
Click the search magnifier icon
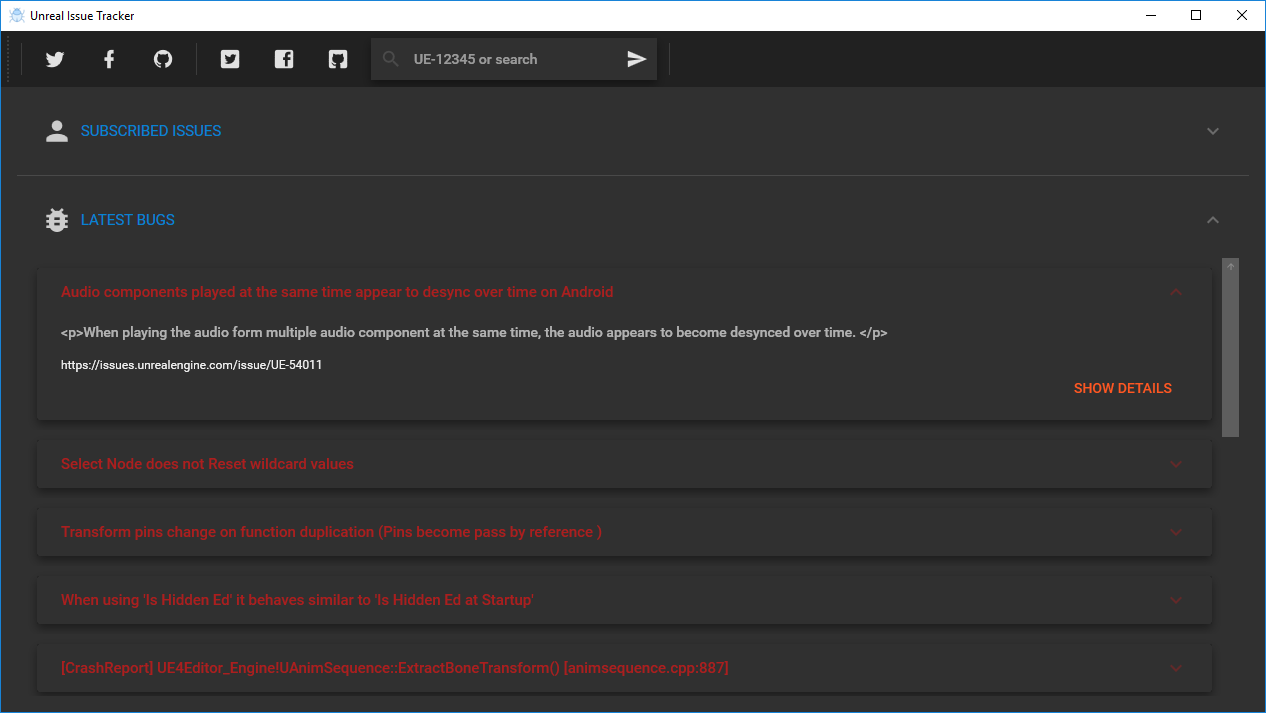(390, 59)
